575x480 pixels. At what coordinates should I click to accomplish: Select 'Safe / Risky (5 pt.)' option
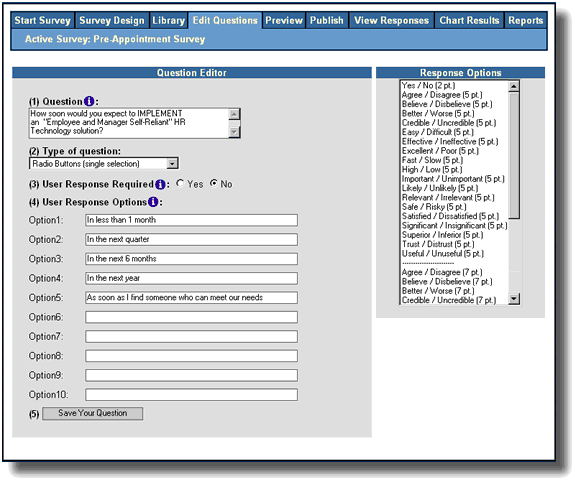(x=434, y=207)
